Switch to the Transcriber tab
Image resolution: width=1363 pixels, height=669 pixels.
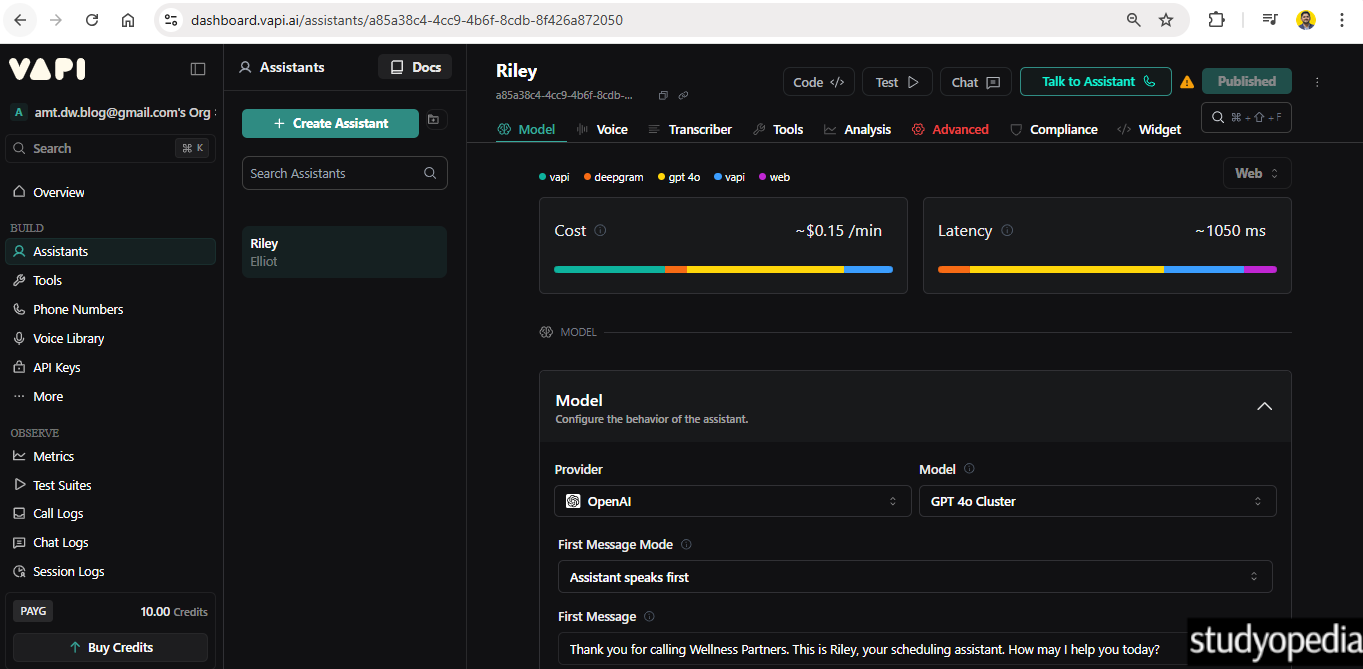[699, 129]
